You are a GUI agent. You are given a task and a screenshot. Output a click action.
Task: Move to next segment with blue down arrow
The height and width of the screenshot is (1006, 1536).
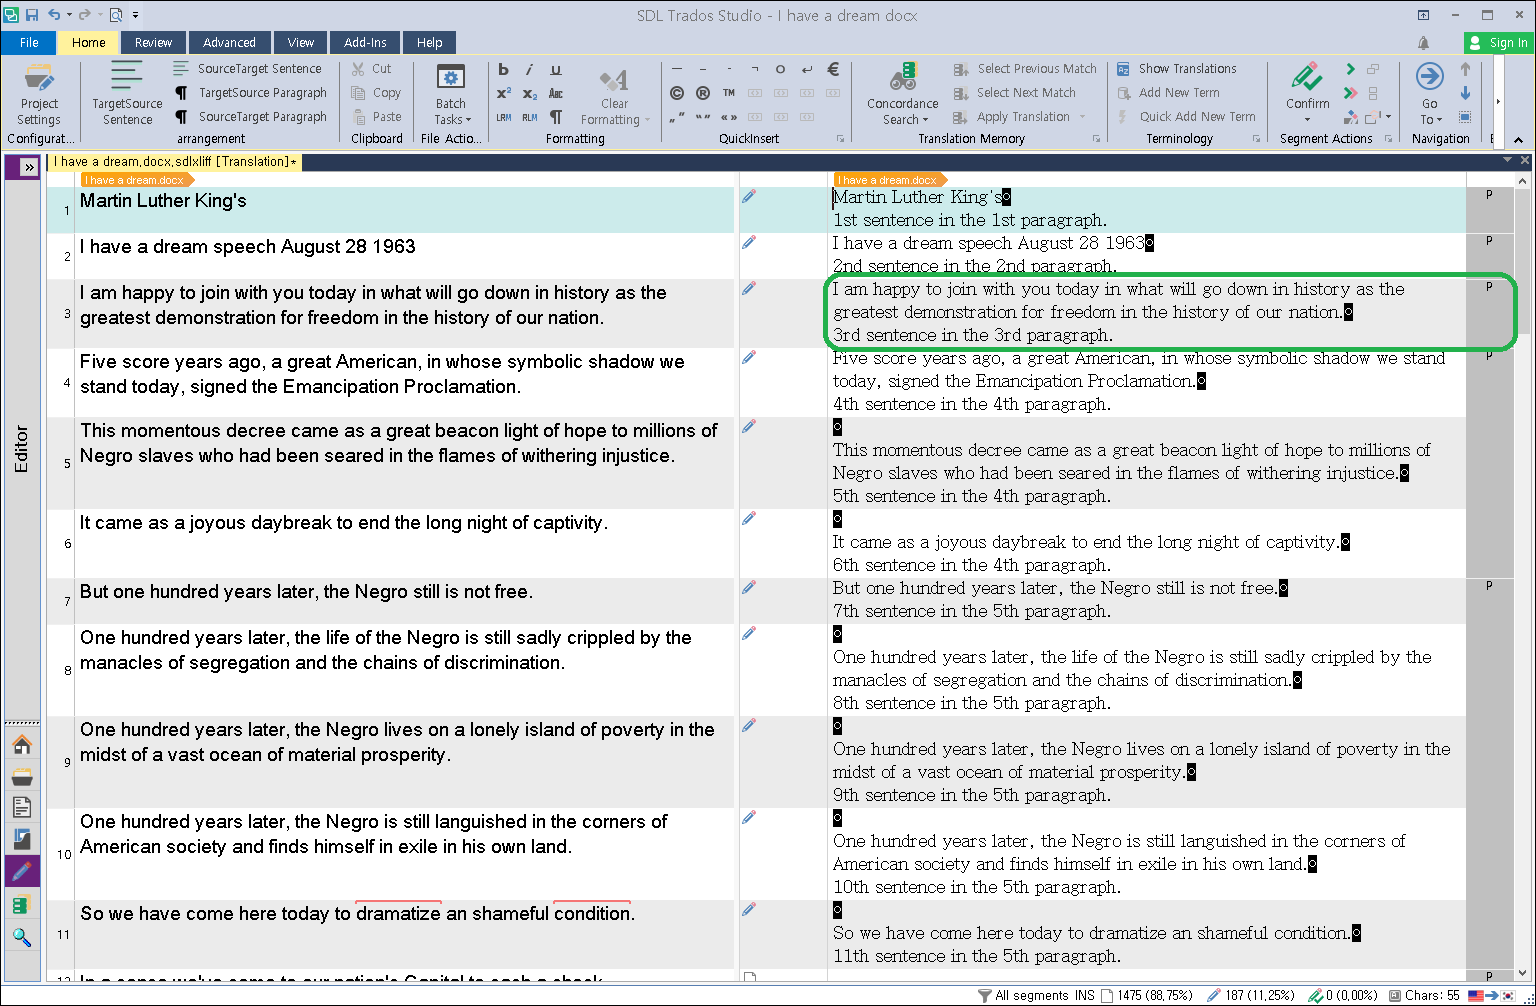(1465, 93)
